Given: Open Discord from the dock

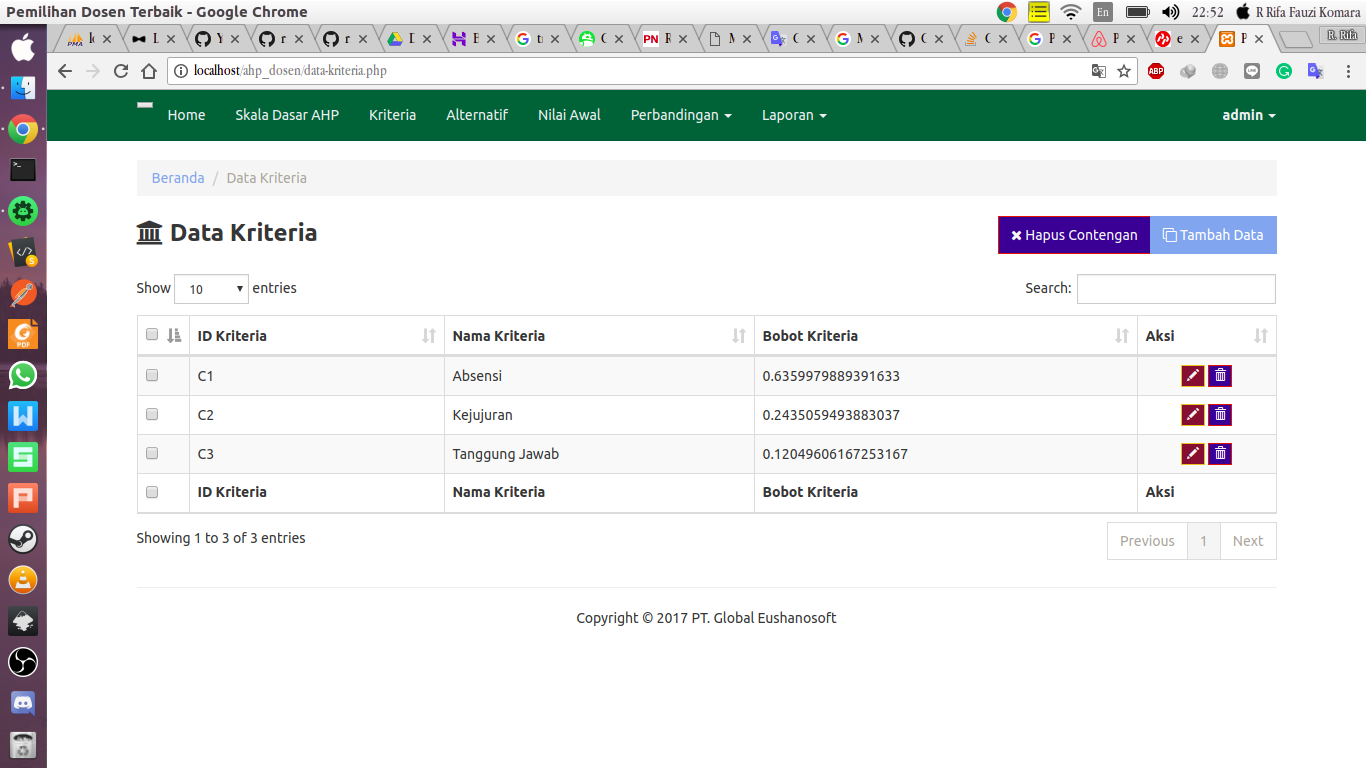Looking at the screenshot, I should [x=23, y=703].
